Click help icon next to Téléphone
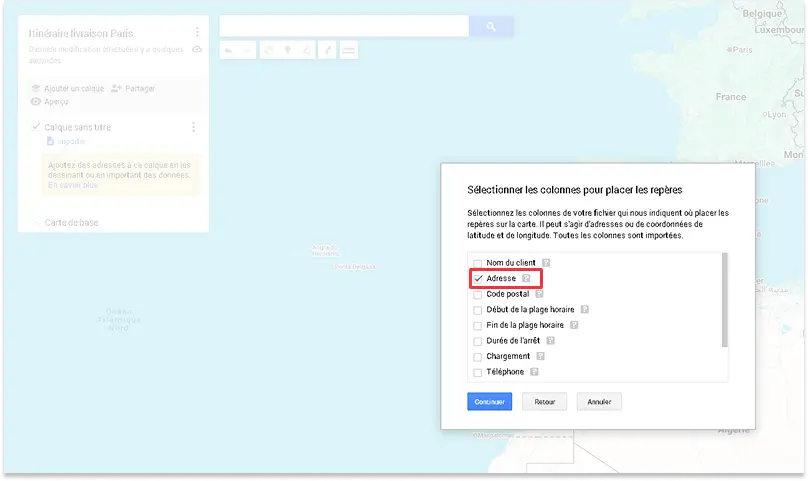The width and height of the screenshot is (808, 481). coord(534,372)
